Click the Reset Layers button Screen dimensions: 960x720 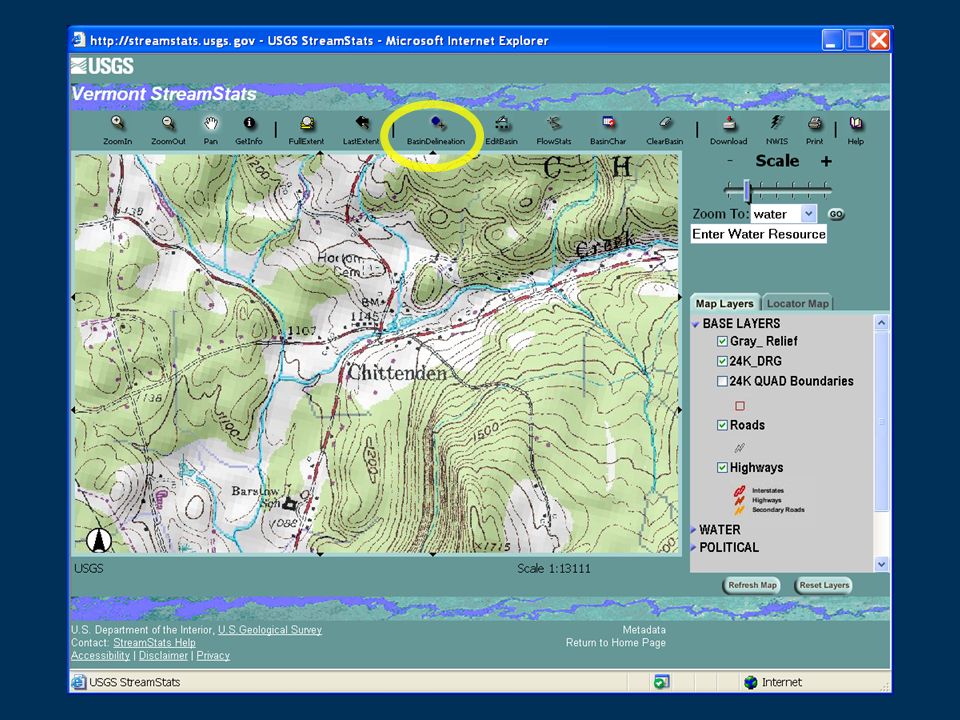[824, 585]
